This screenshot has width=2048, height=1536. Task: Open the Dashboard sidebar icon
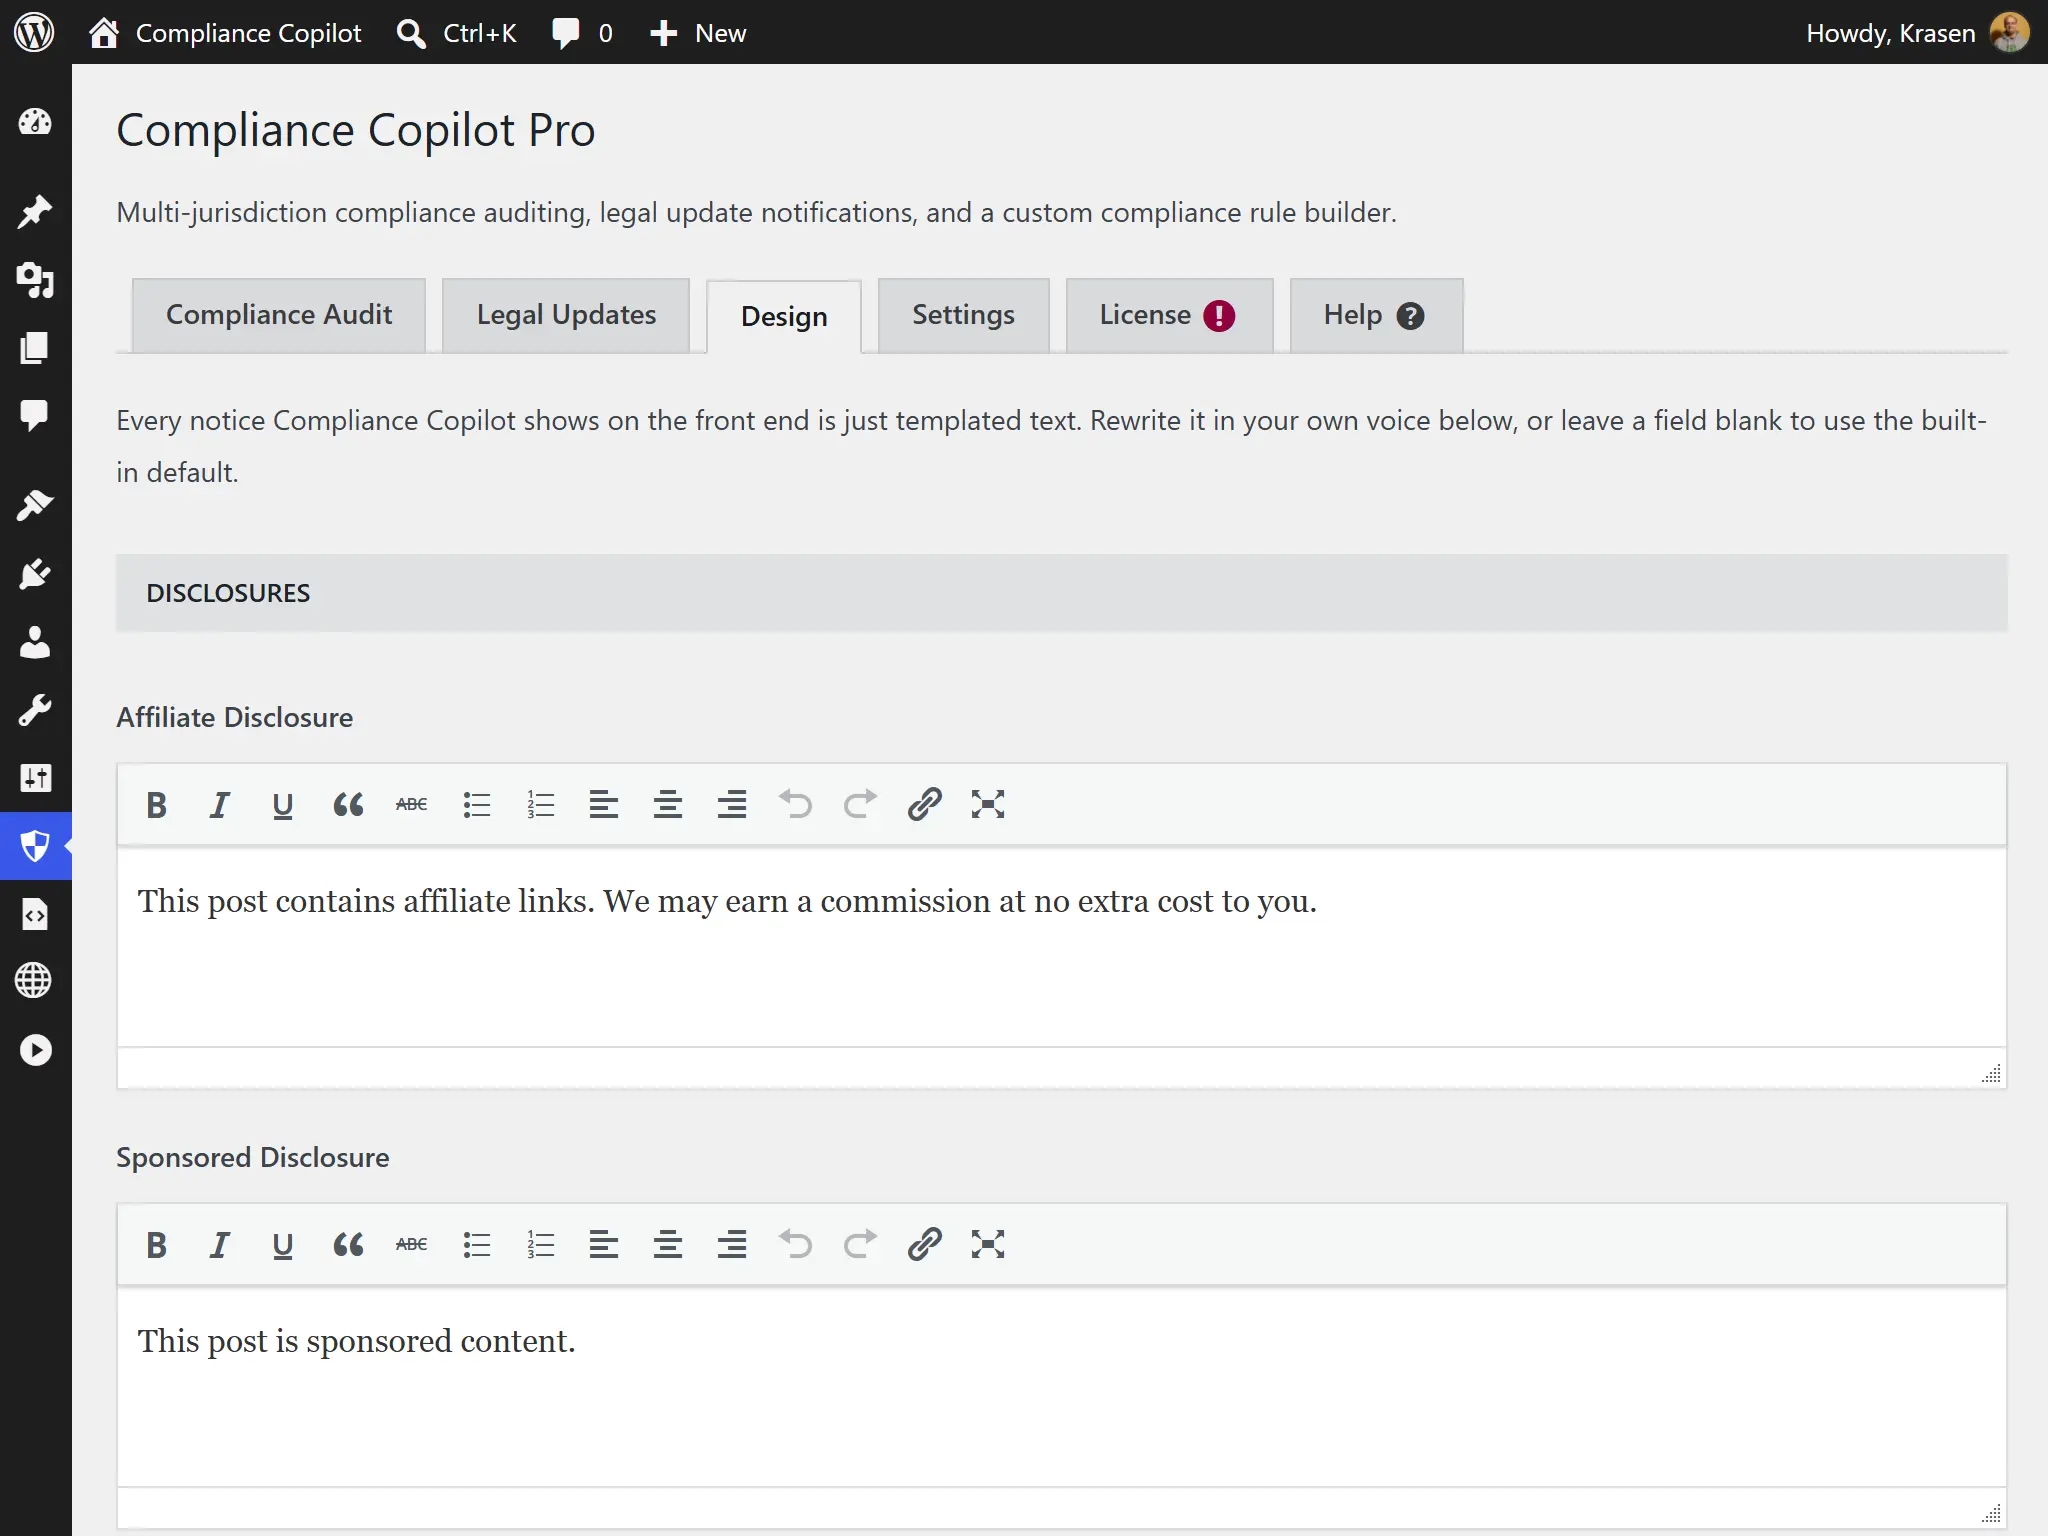click(x=35, y=122)
